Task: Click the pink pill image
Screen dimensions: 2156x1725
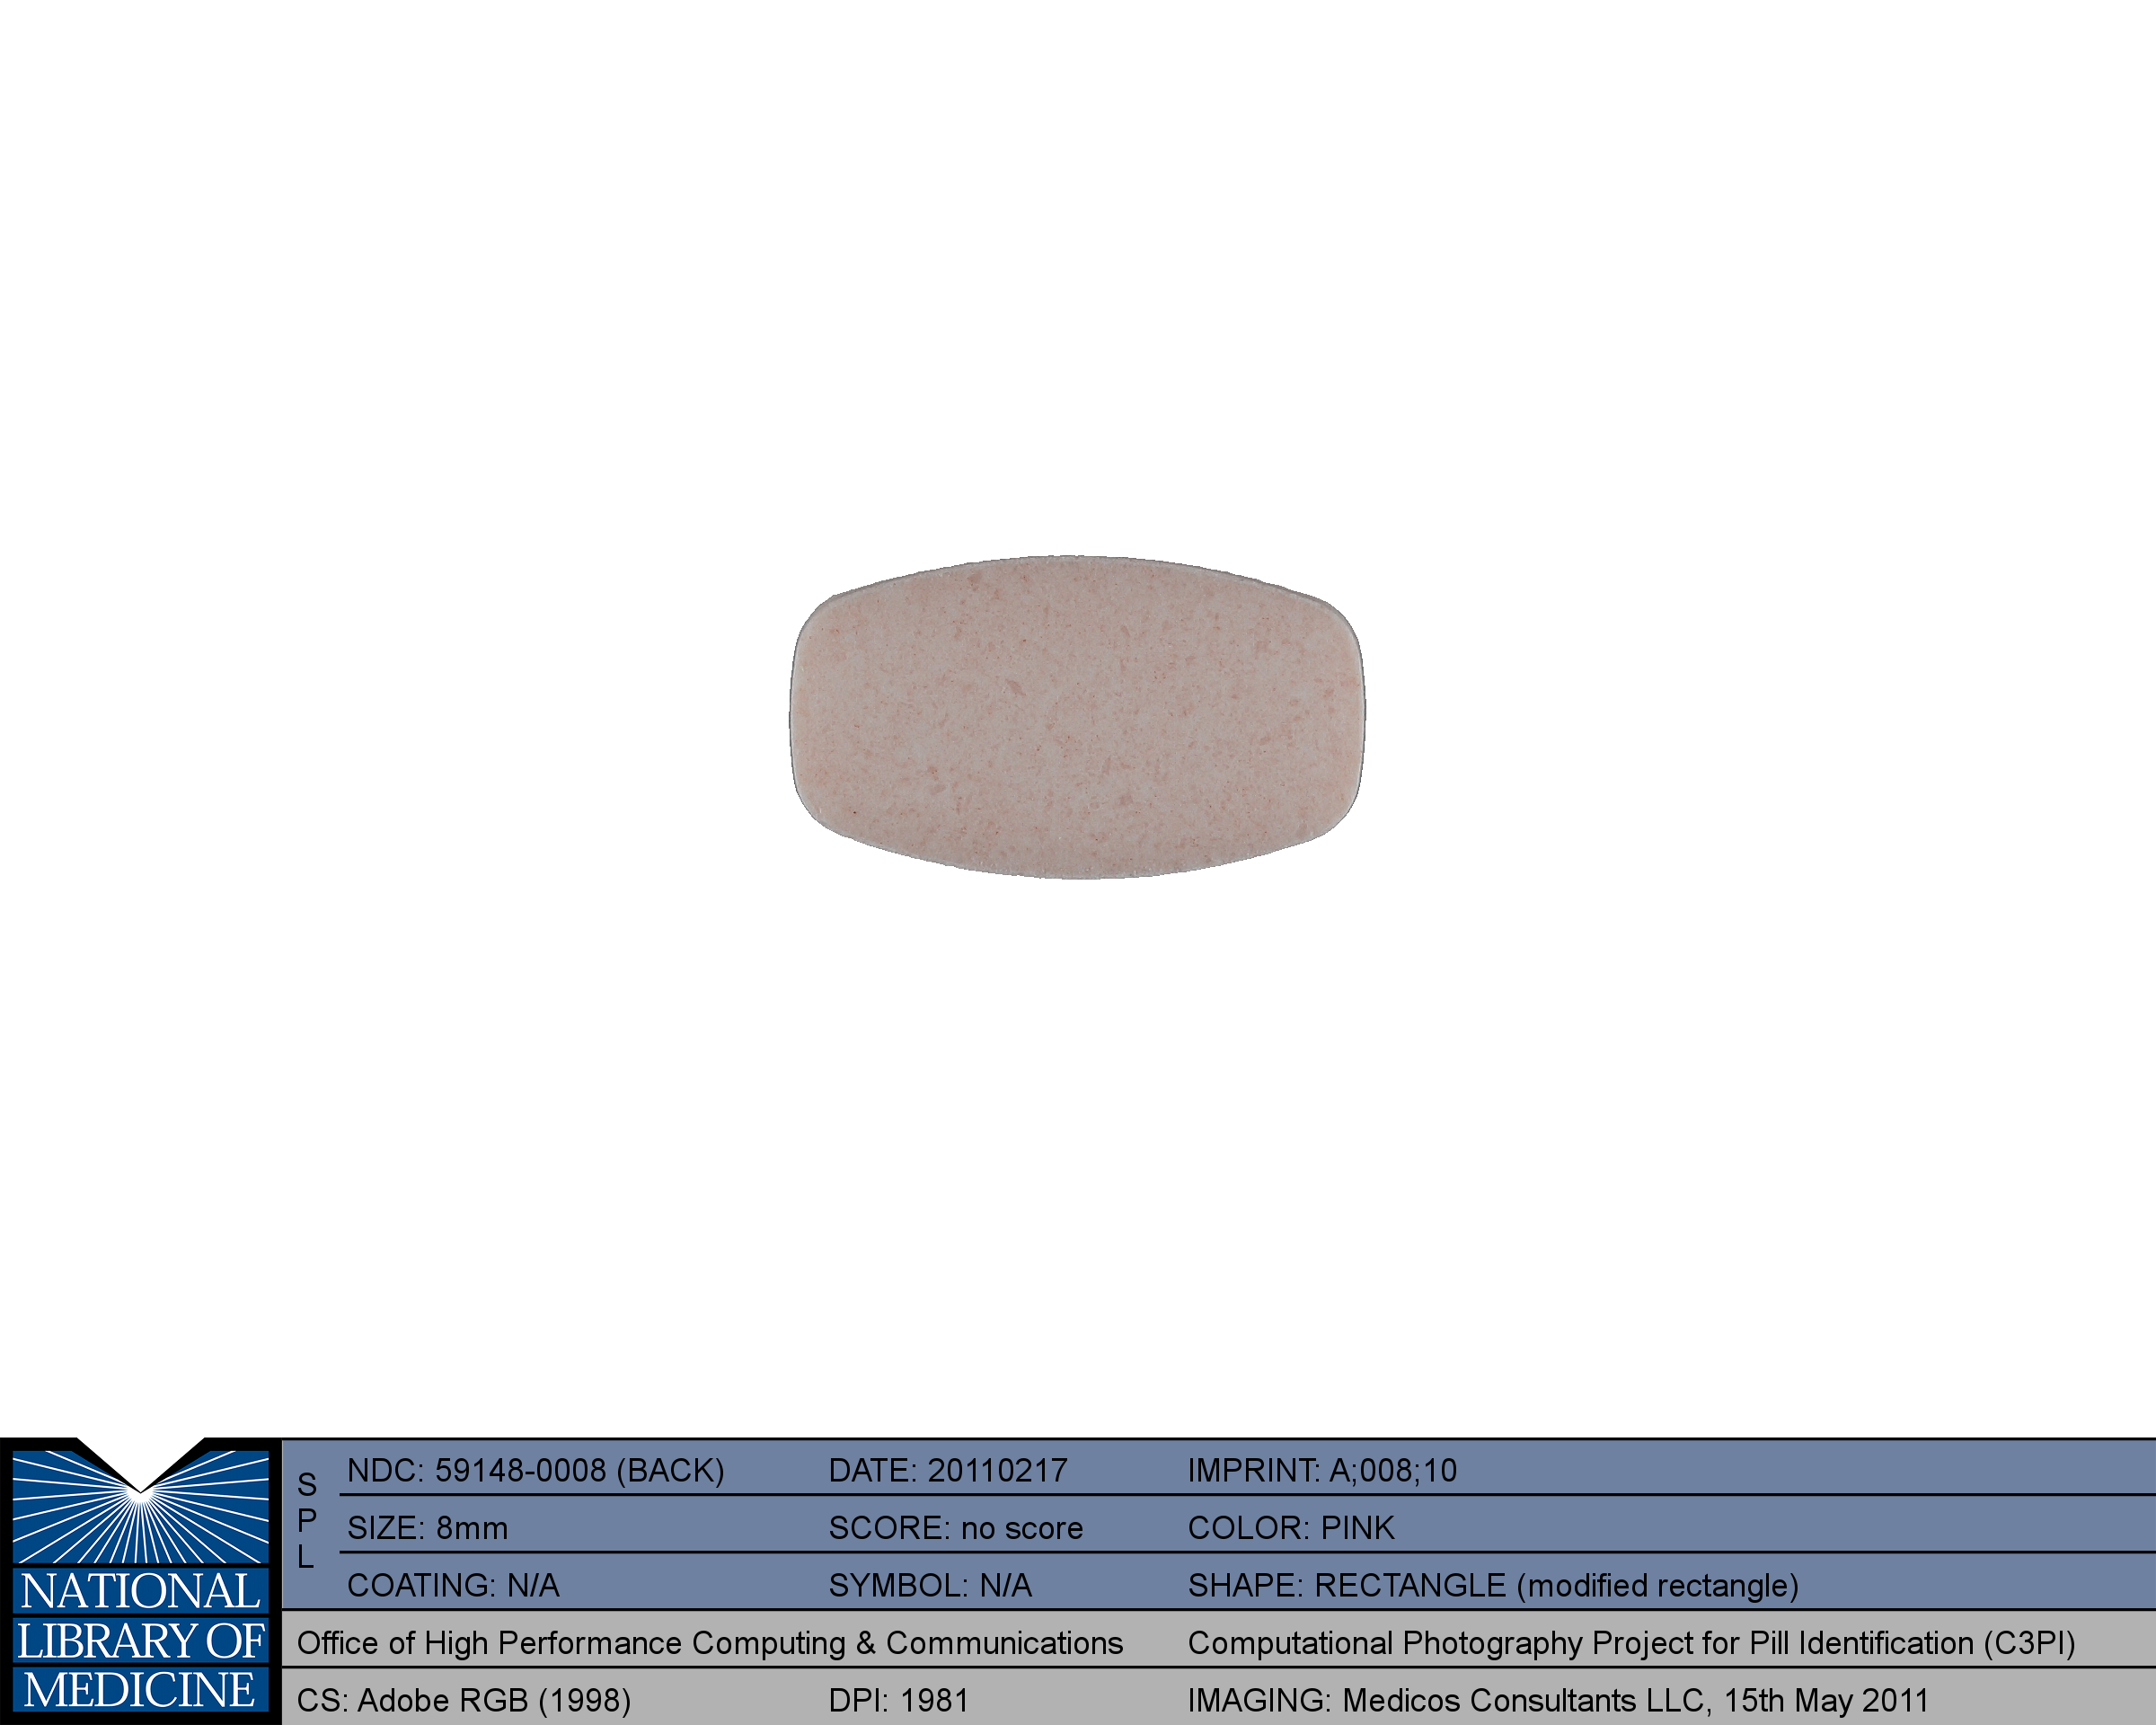Action: coord(1077,717)
